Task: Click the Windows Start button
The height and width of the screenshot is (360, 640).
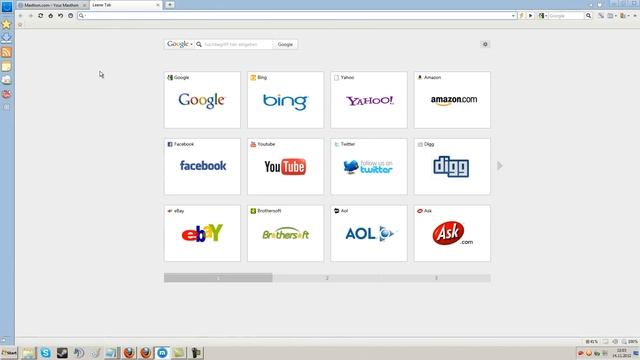Action: 9,353
